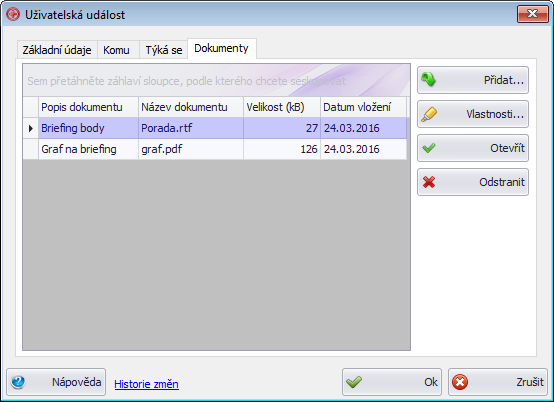The image size is (554, 402).
Task: Click the red app icon in title bar
Action: click(x=13, y=14)
